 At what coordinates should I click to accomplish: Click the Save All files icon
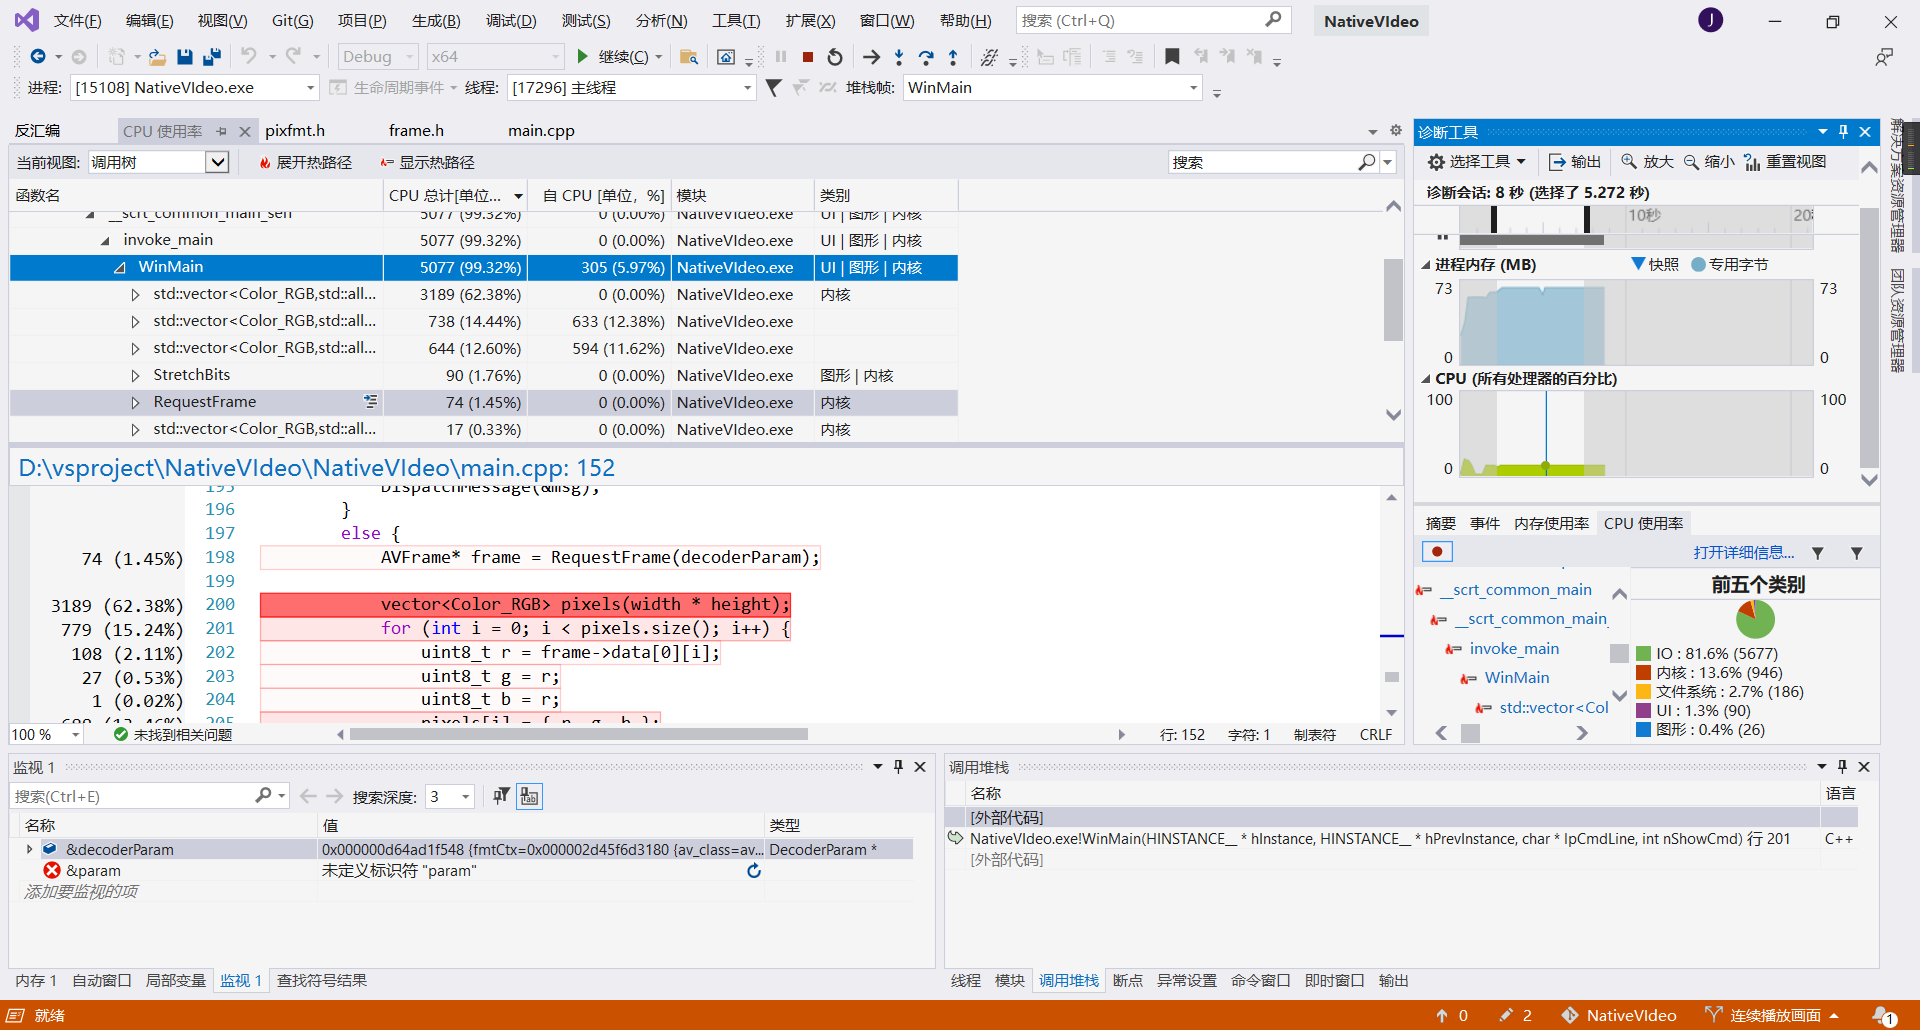tap(212, 57)
